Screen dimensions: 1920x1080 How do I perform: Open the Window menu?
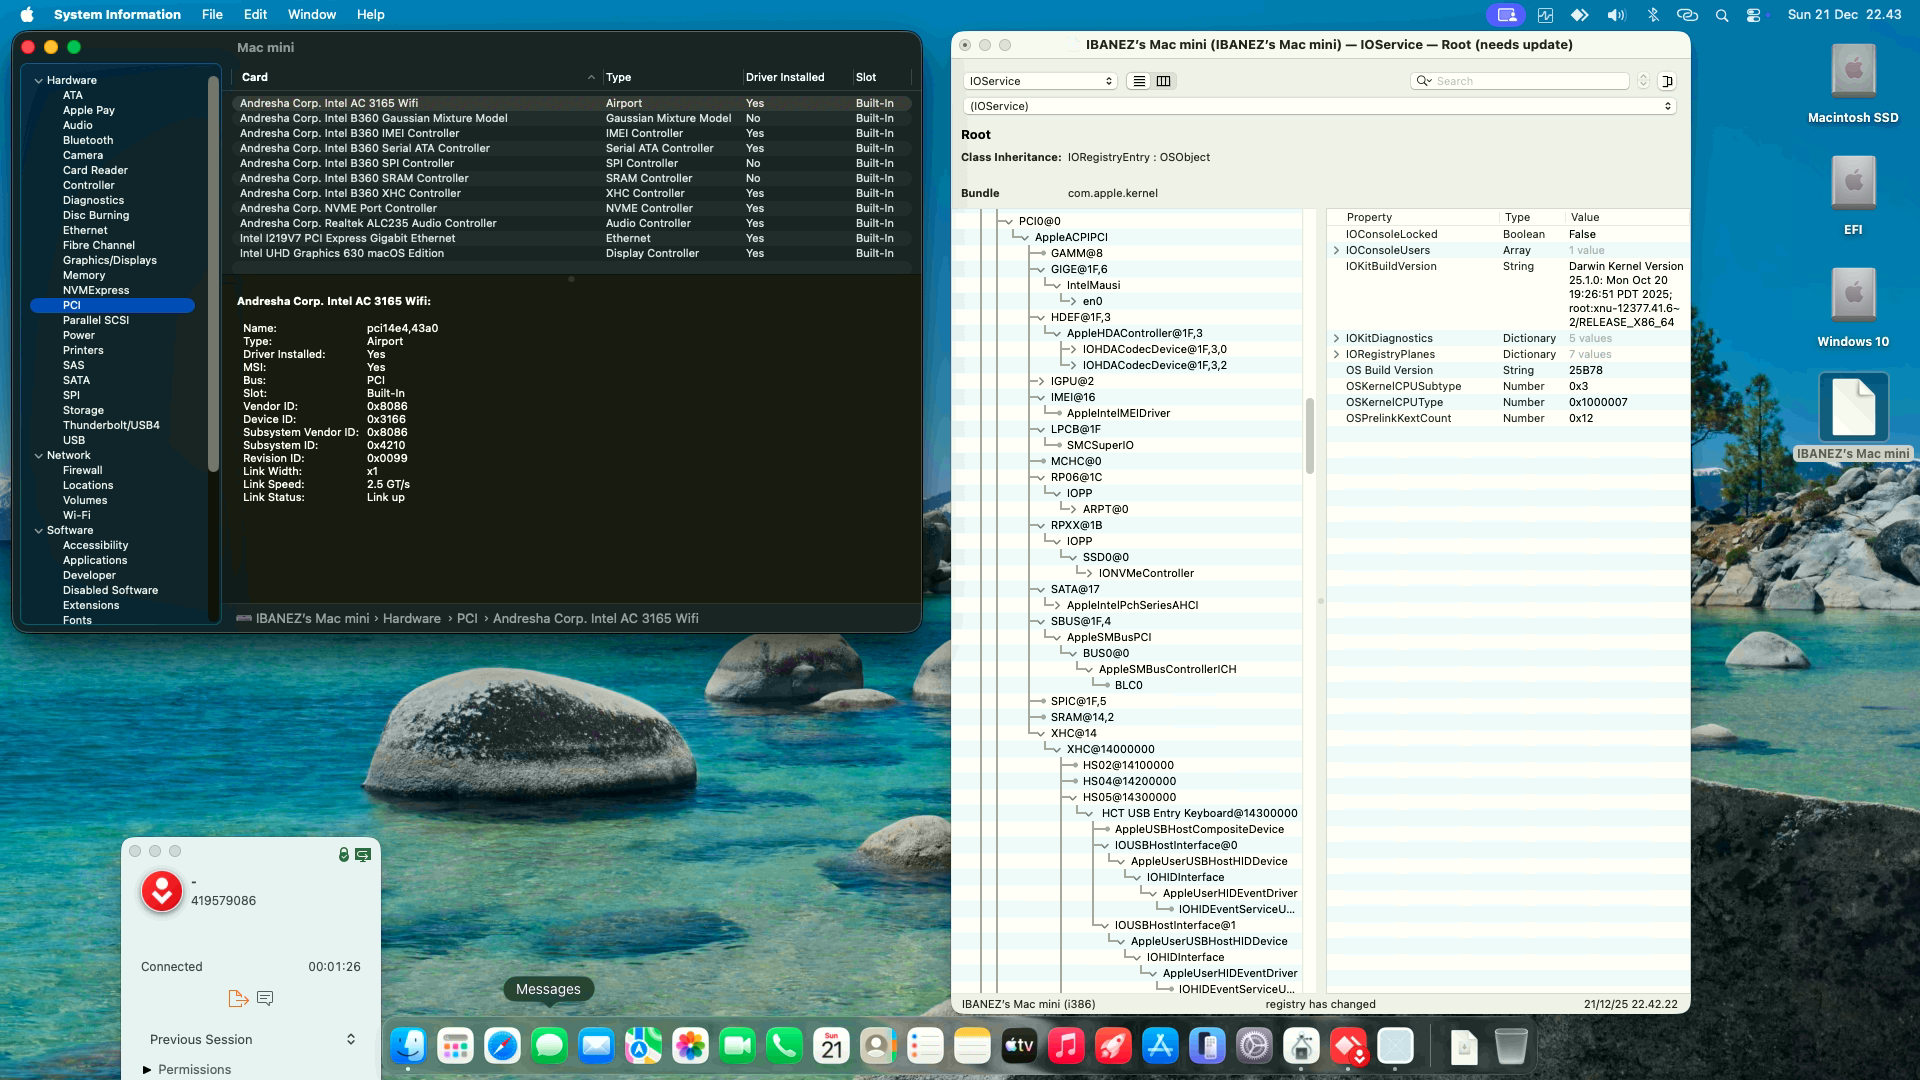(312, 14)
